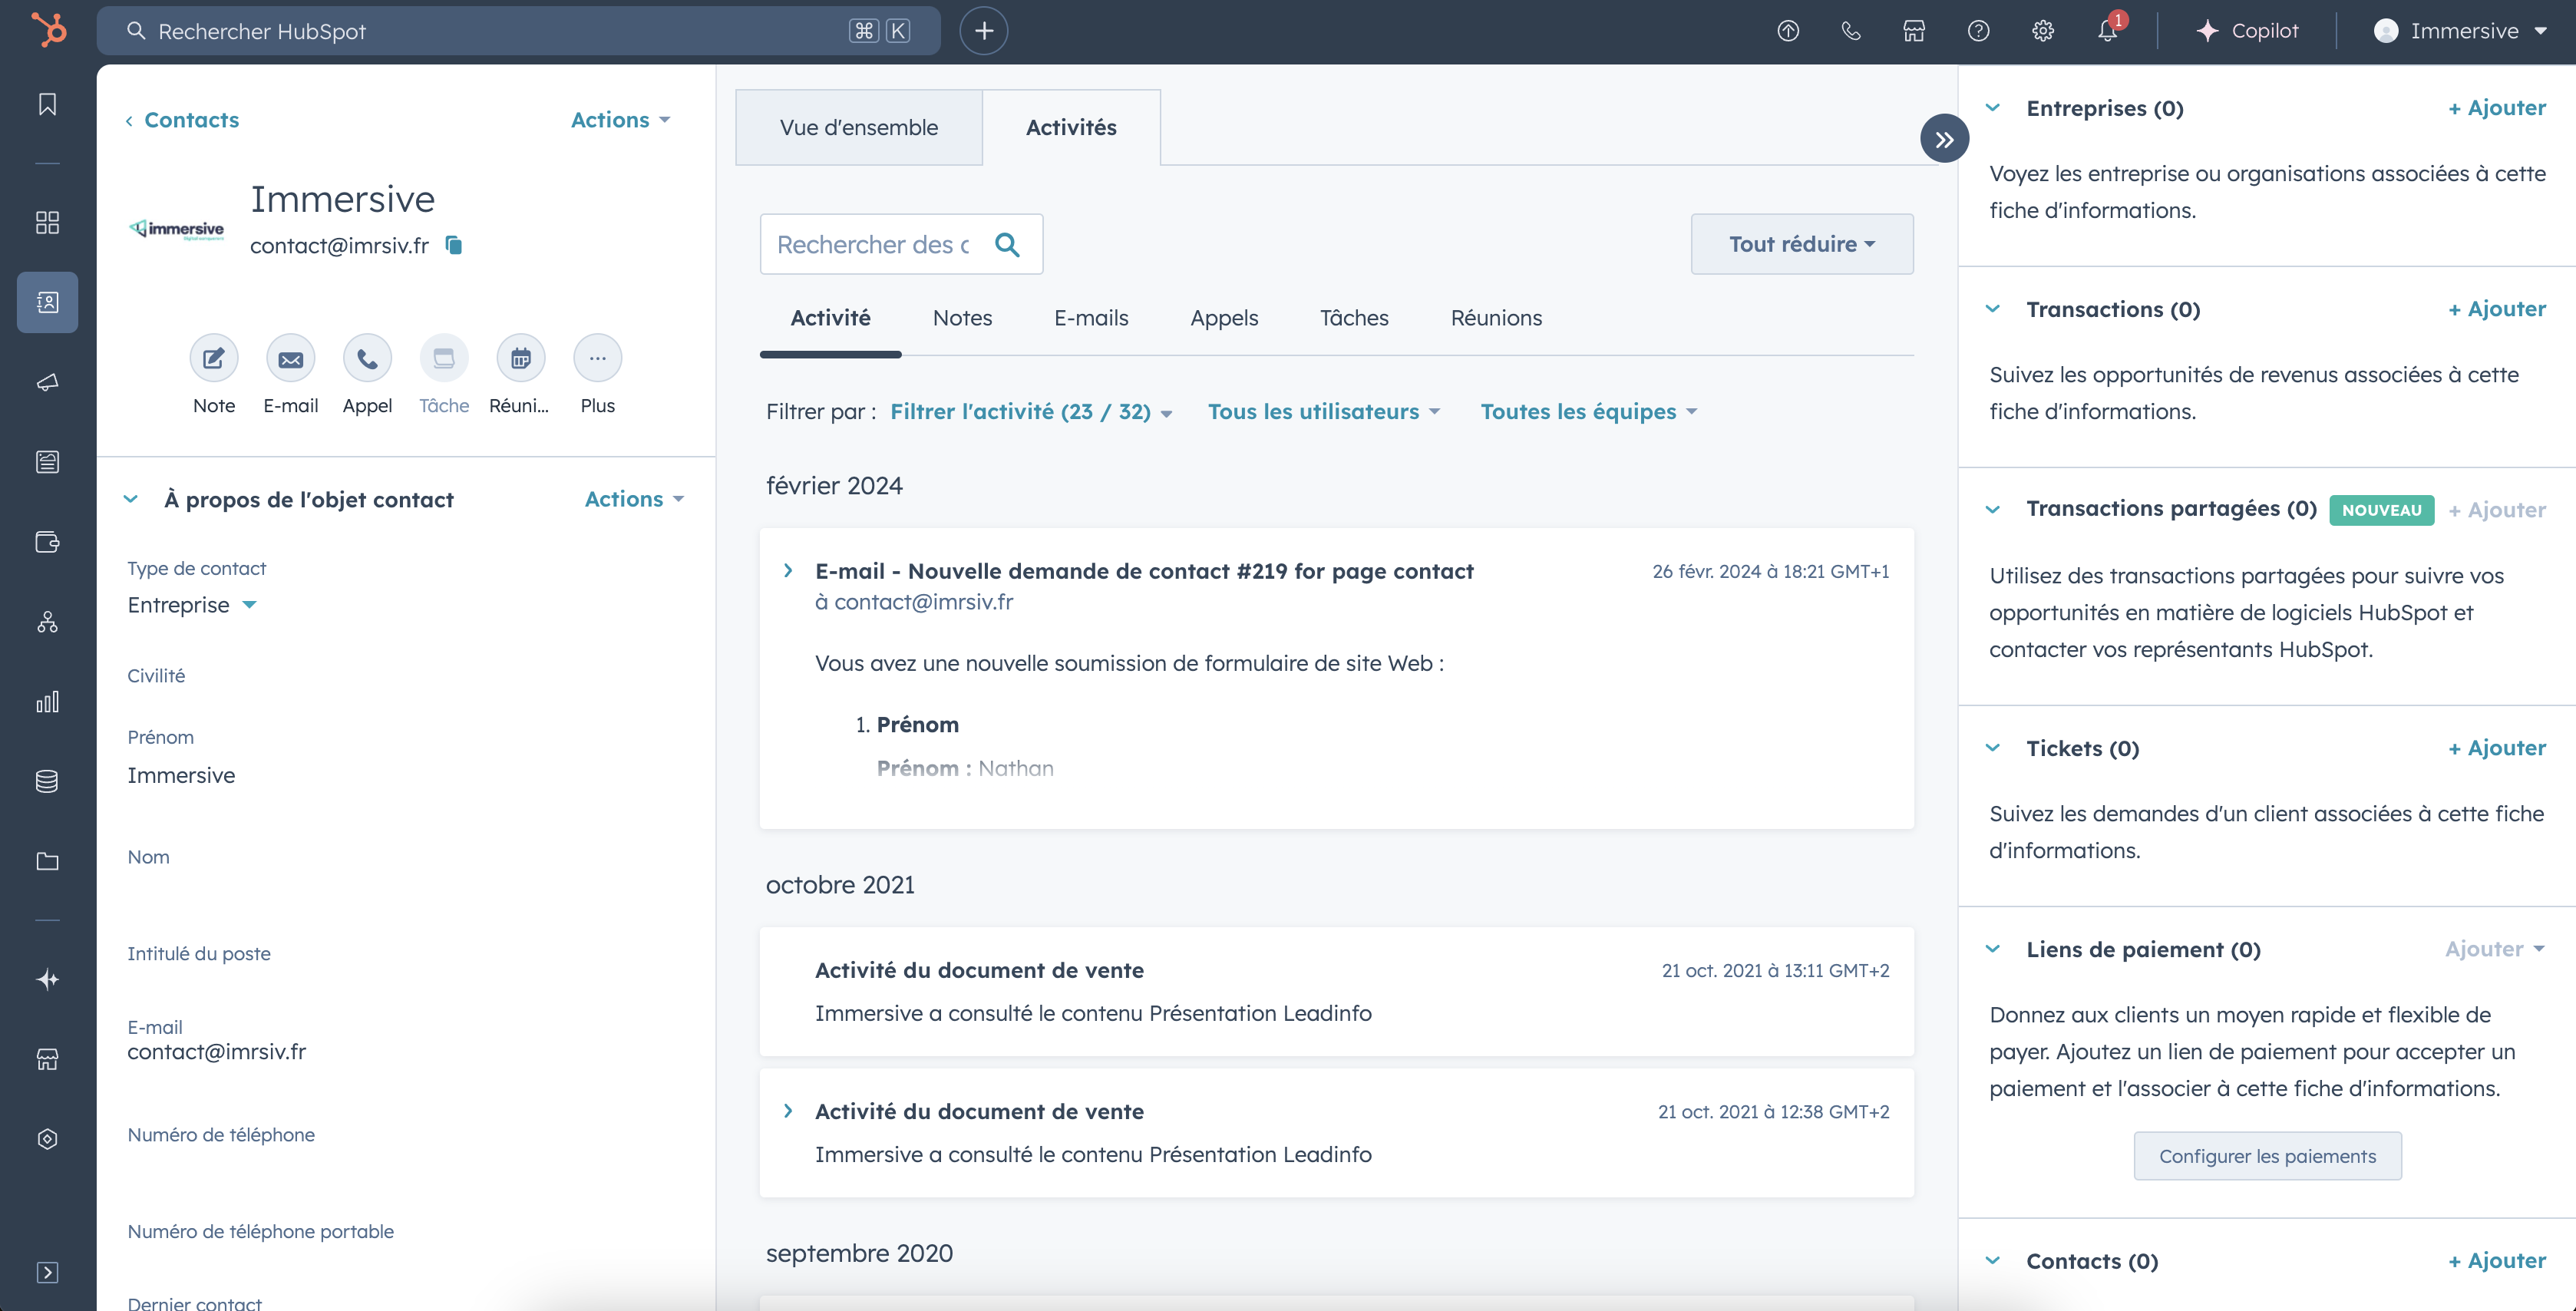
Task: Select the Appels sub-tab
Action: pyautogui.click(x=1224, y=318)
